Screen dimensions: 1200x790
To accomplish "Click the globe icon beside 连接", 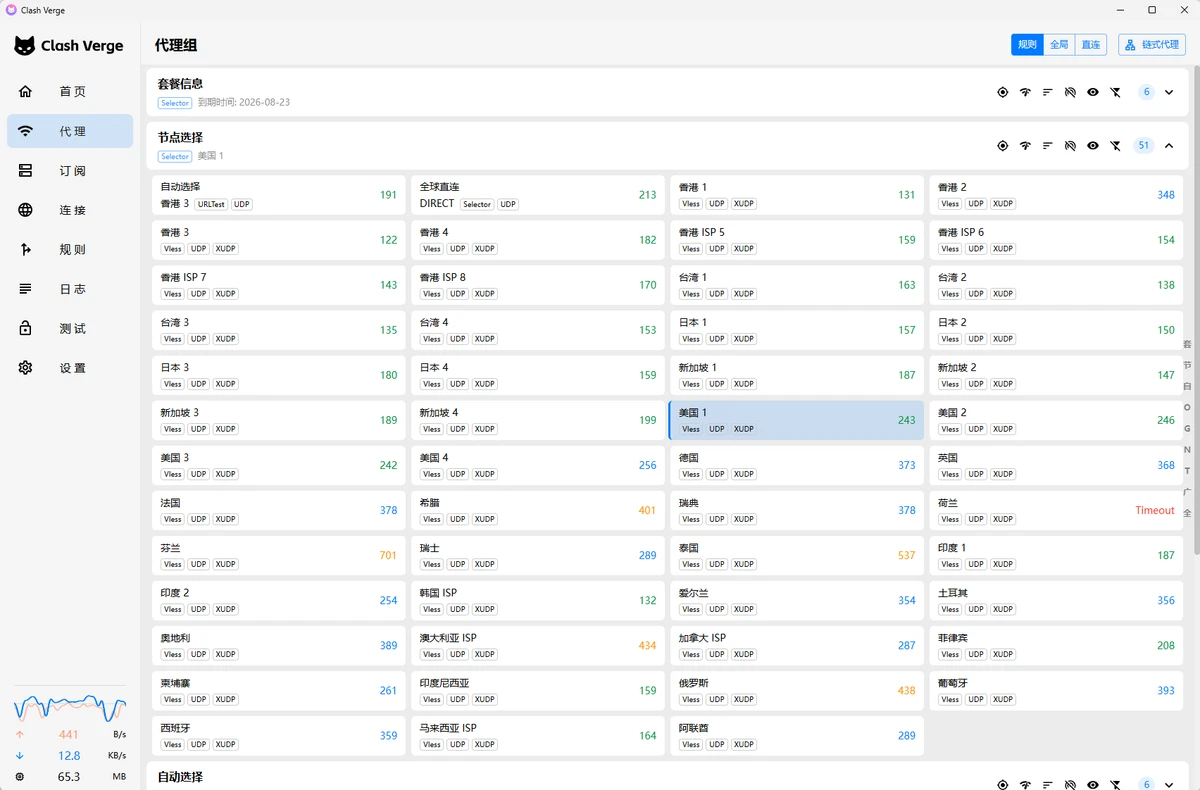I will click(x=26, y=210).
